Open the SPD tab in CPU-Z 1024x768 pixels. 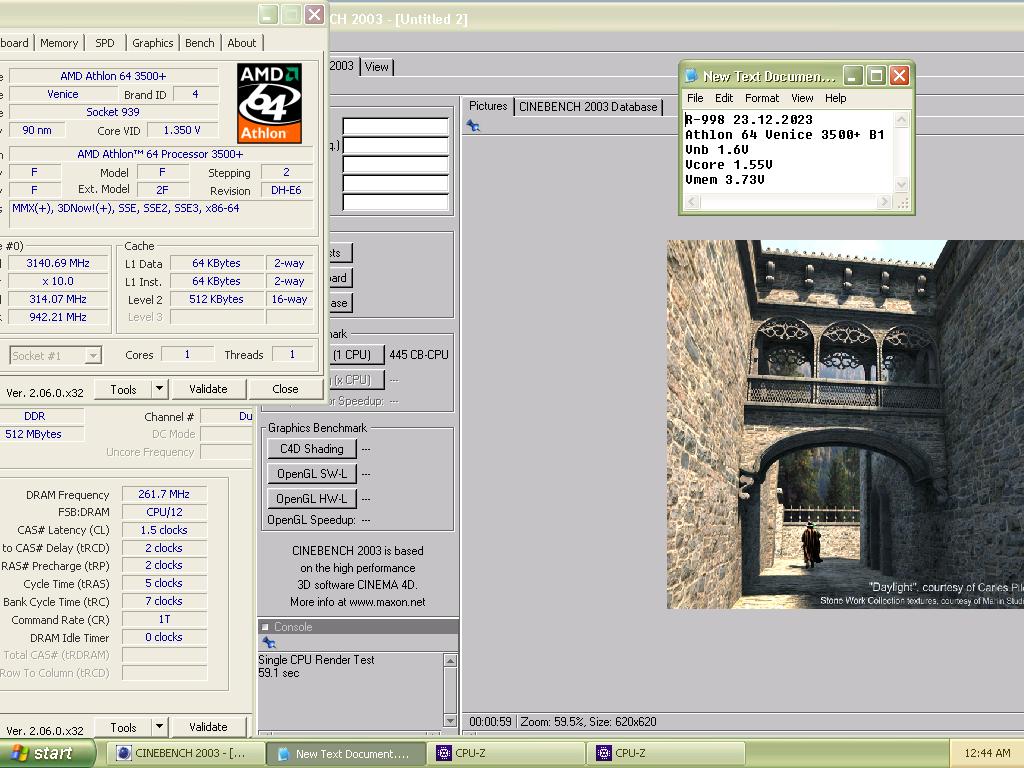[104, 43]
